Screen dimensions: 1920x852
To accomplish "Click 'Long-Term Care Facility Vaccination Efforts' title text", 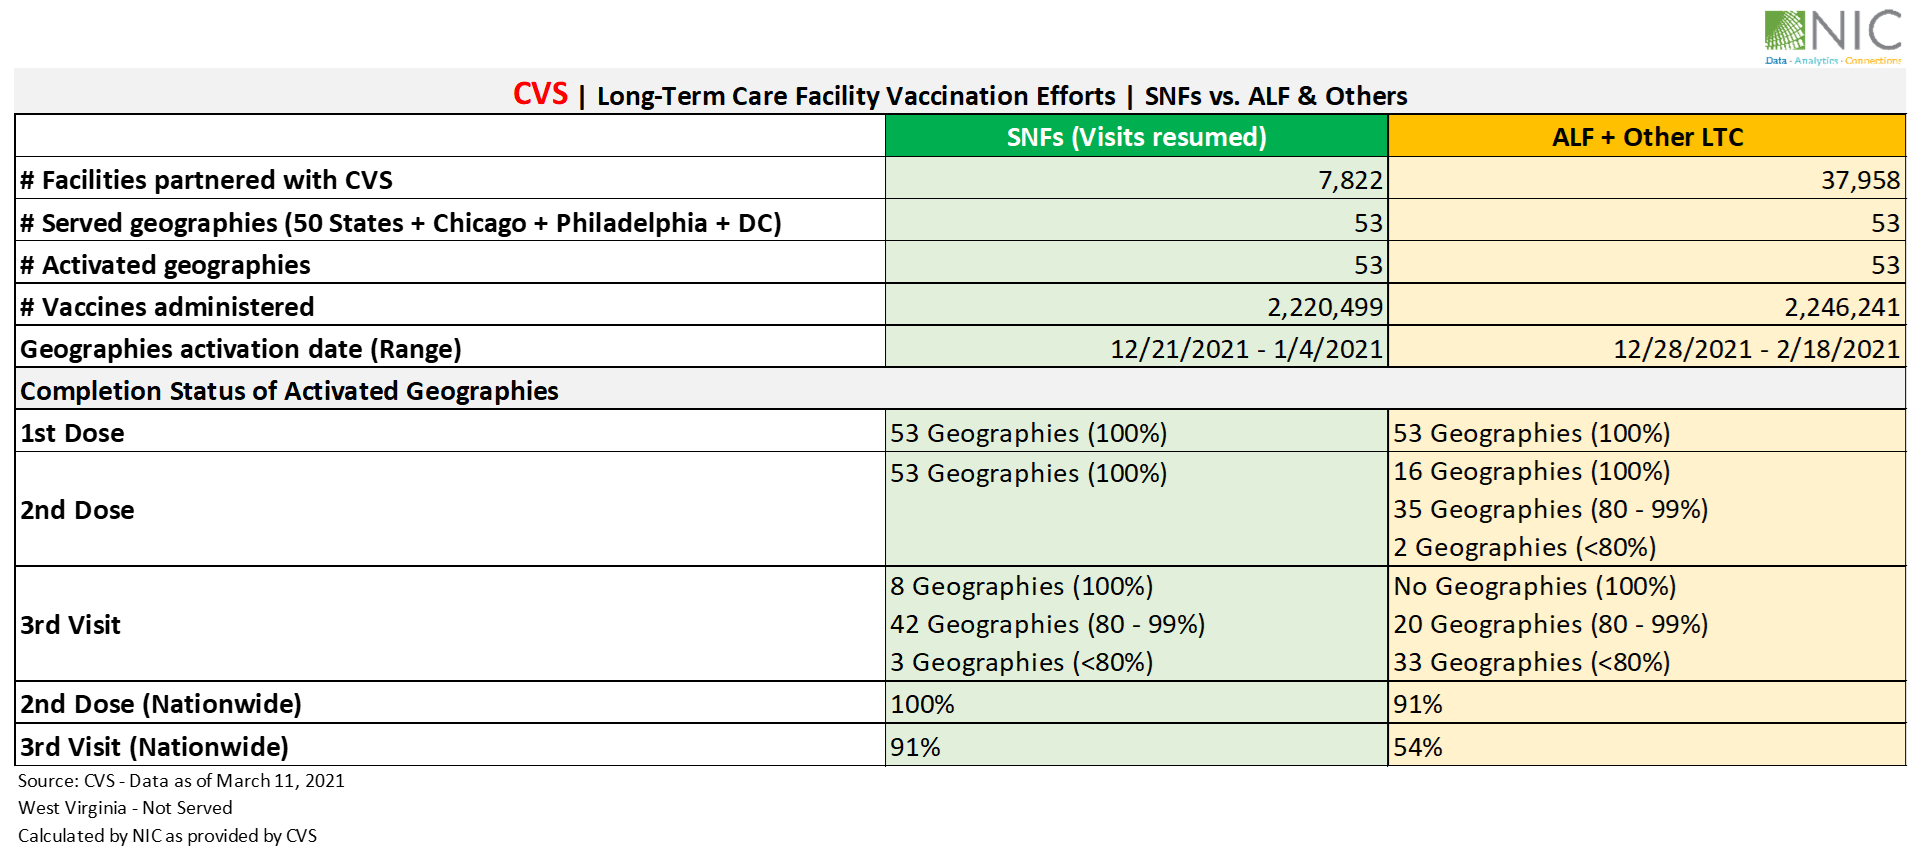I will click(x=856, y=96).
